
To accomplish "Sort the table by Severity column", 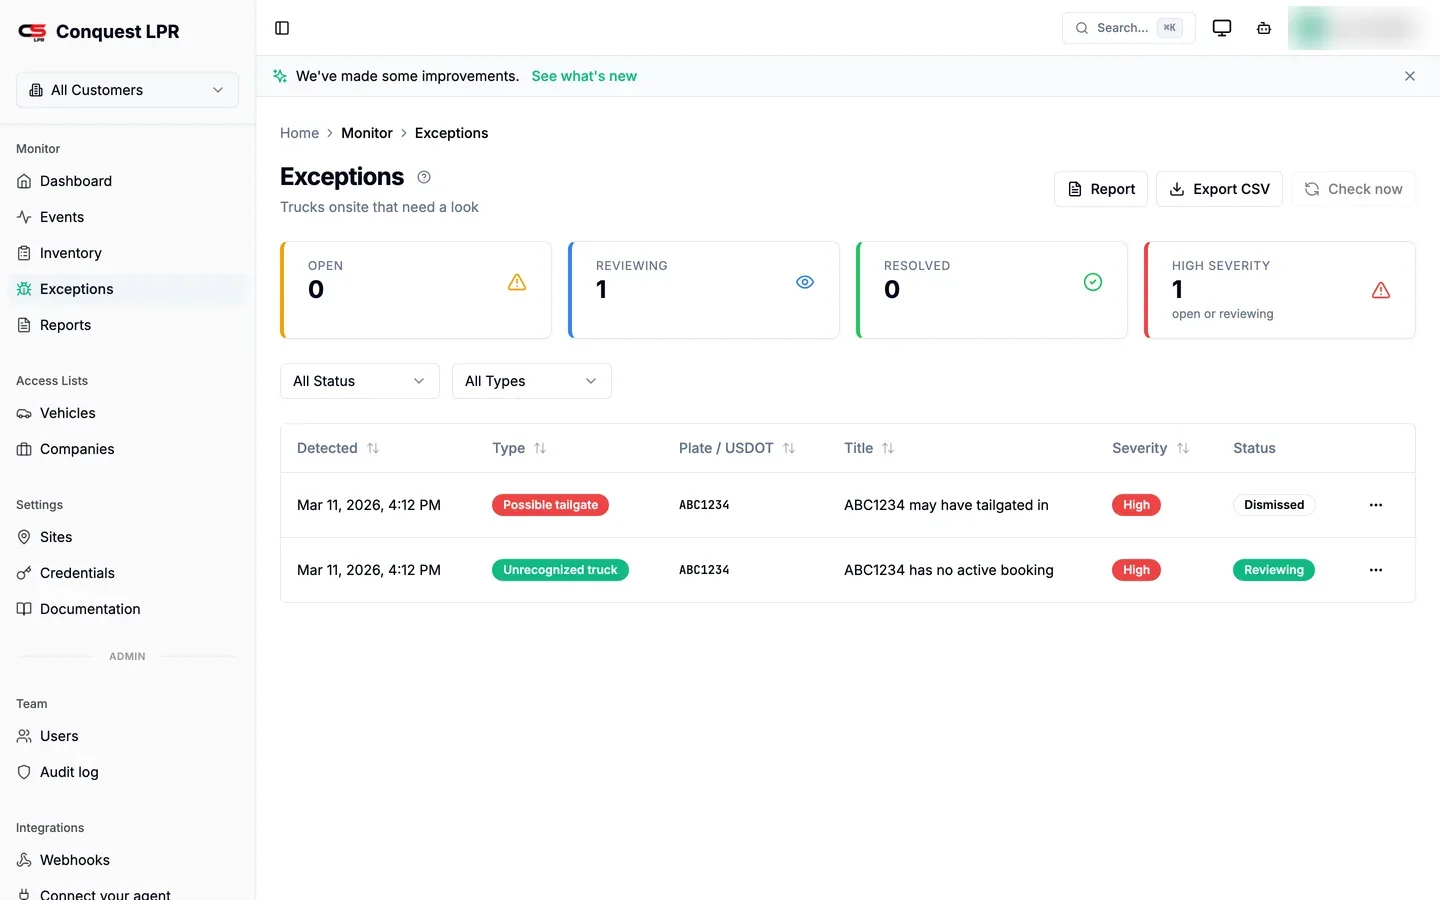I will pos(1151,448).
